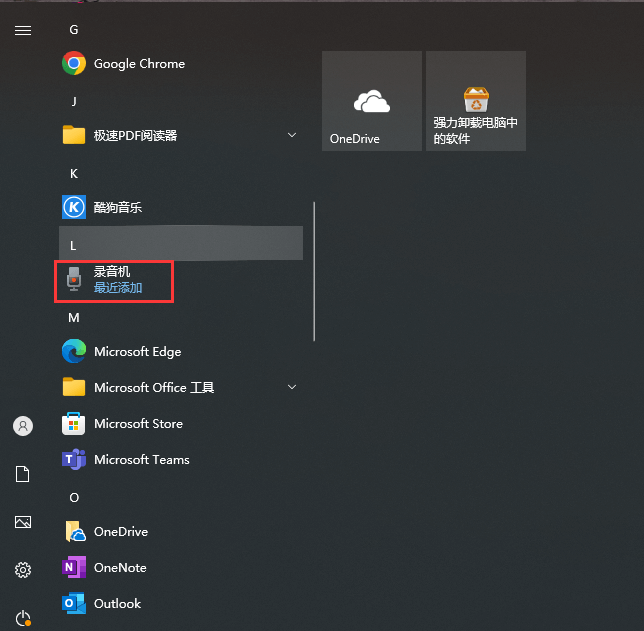This screenshot has height=631, width=644.
Task: Open the 录音机 voice recorder app
Action: pyautogui.click(x=111, y=279)
